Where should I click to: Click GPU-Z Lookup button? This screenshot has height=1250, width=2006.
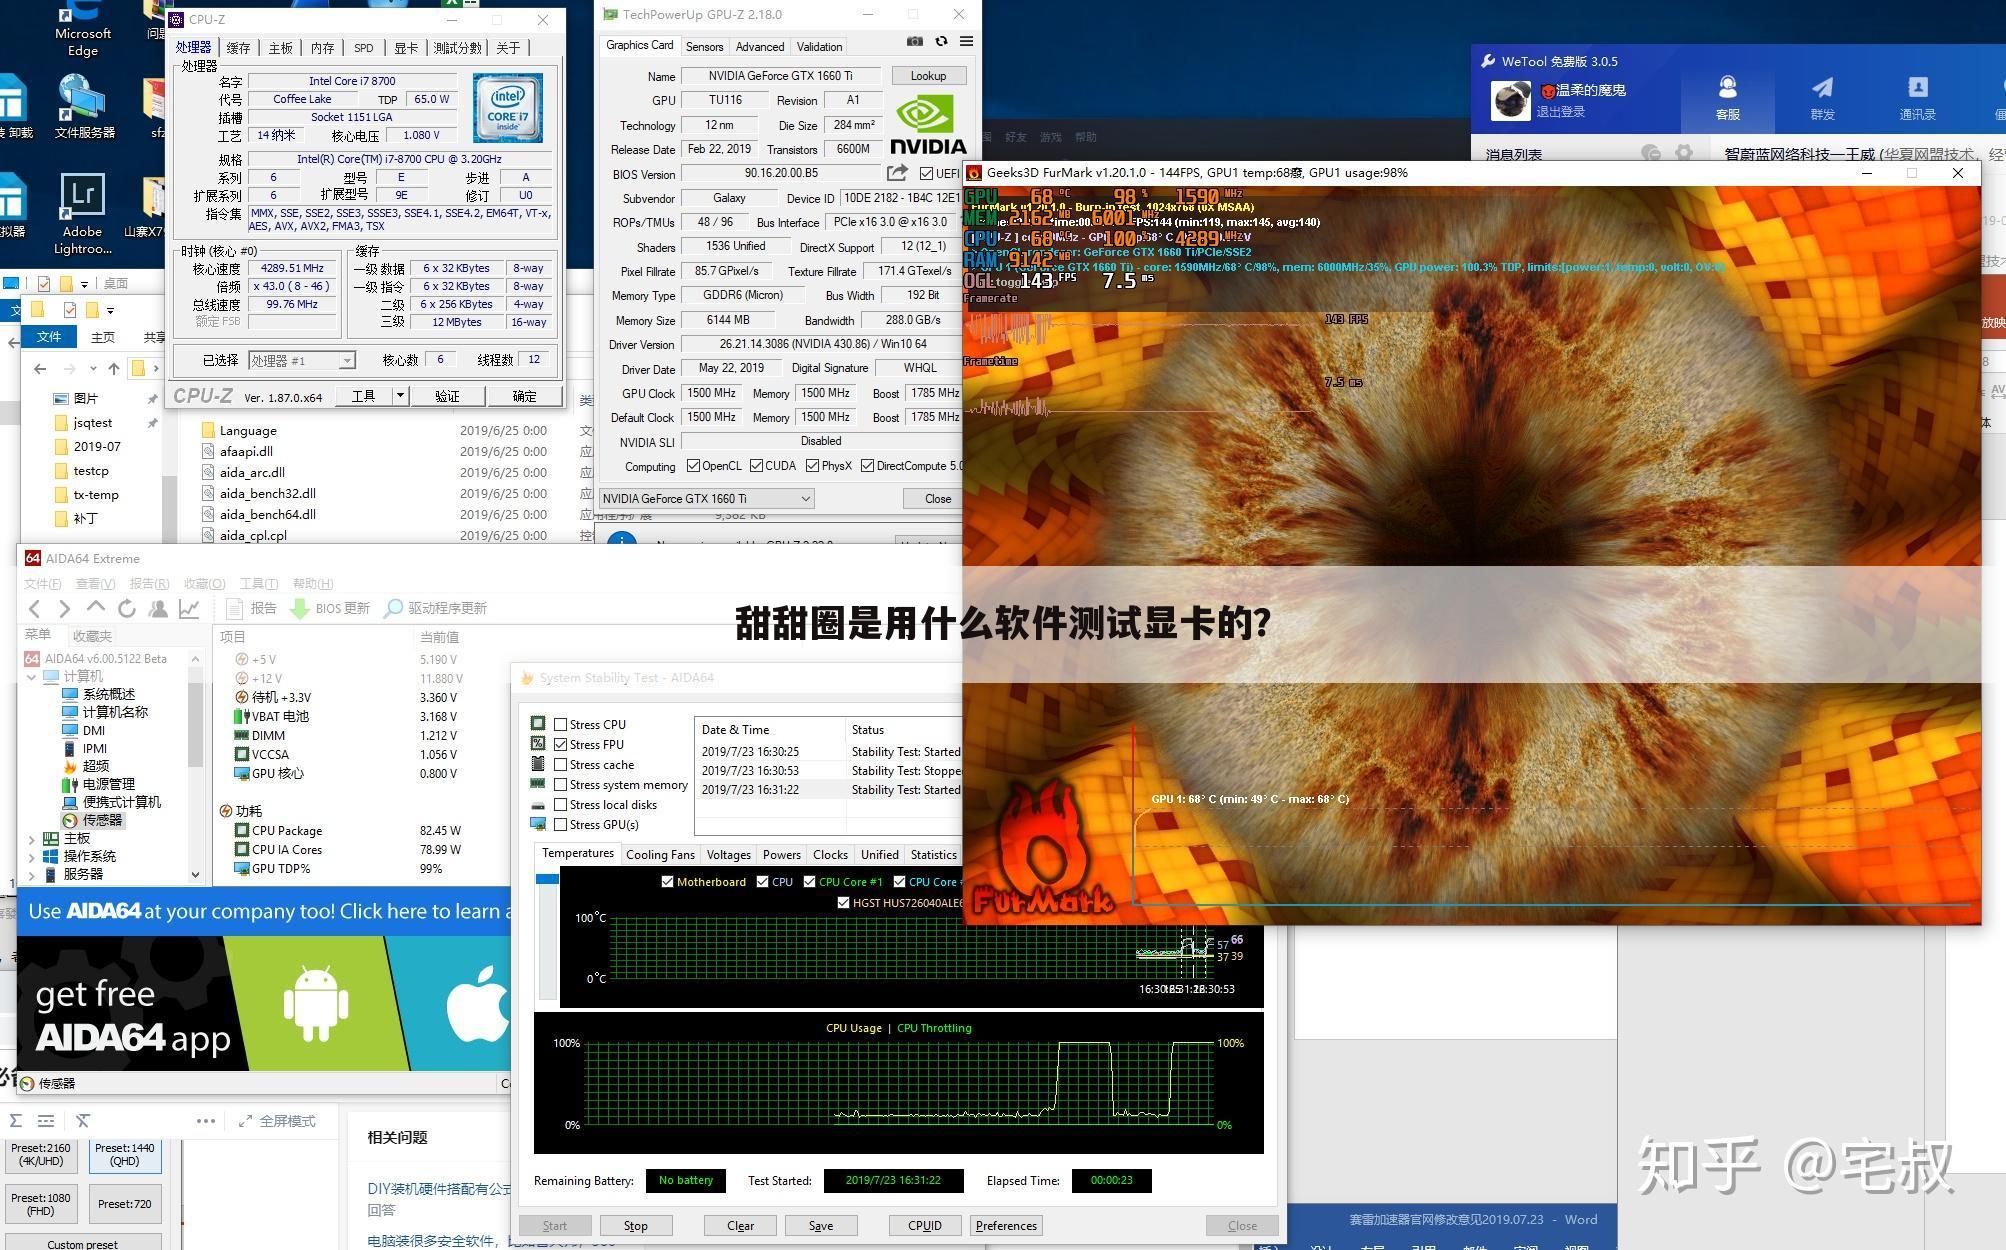(x=927, y=76)
